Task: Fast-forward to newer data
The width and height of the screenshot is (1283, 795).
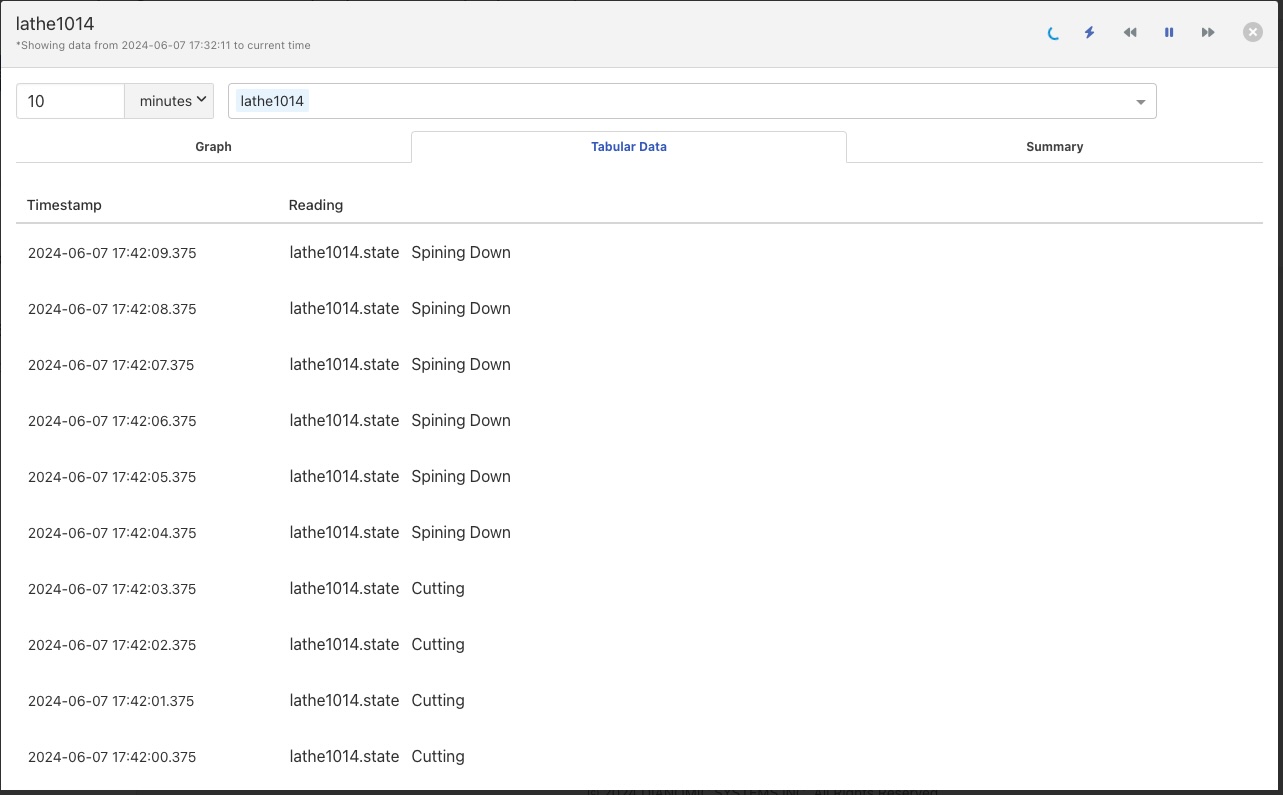Action: coord(1208,32)
